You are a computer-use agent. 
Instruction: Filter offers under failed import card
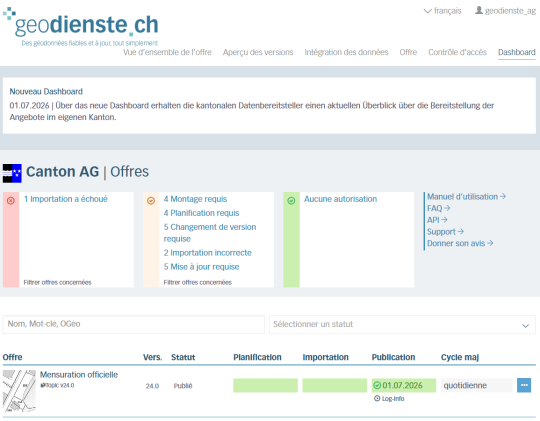pyautogui.click(x=58, y=283)
